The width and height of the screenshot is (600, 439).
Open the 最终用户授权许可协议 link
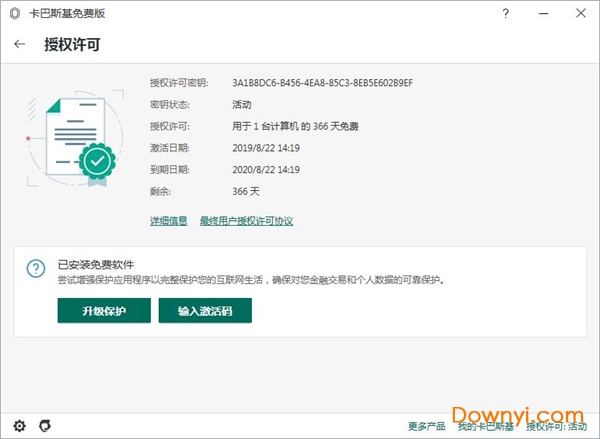246,221
